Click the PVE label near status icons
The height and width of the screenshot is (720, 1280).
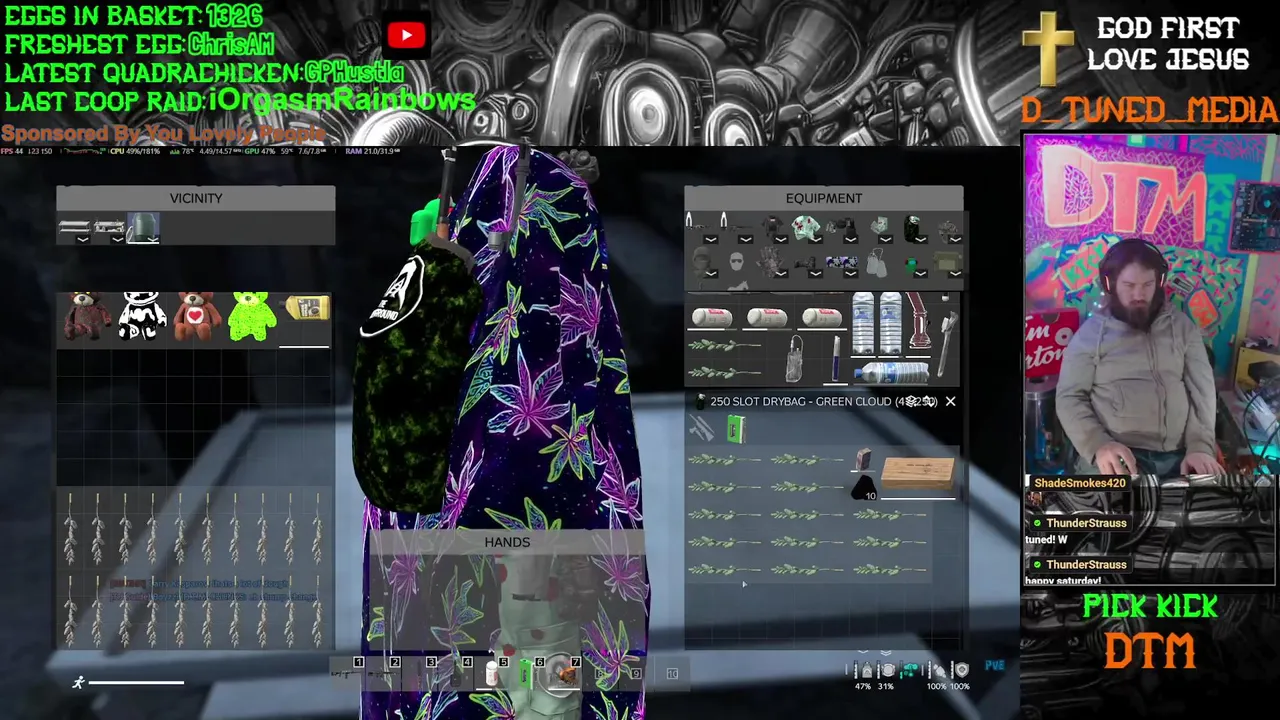994,665
